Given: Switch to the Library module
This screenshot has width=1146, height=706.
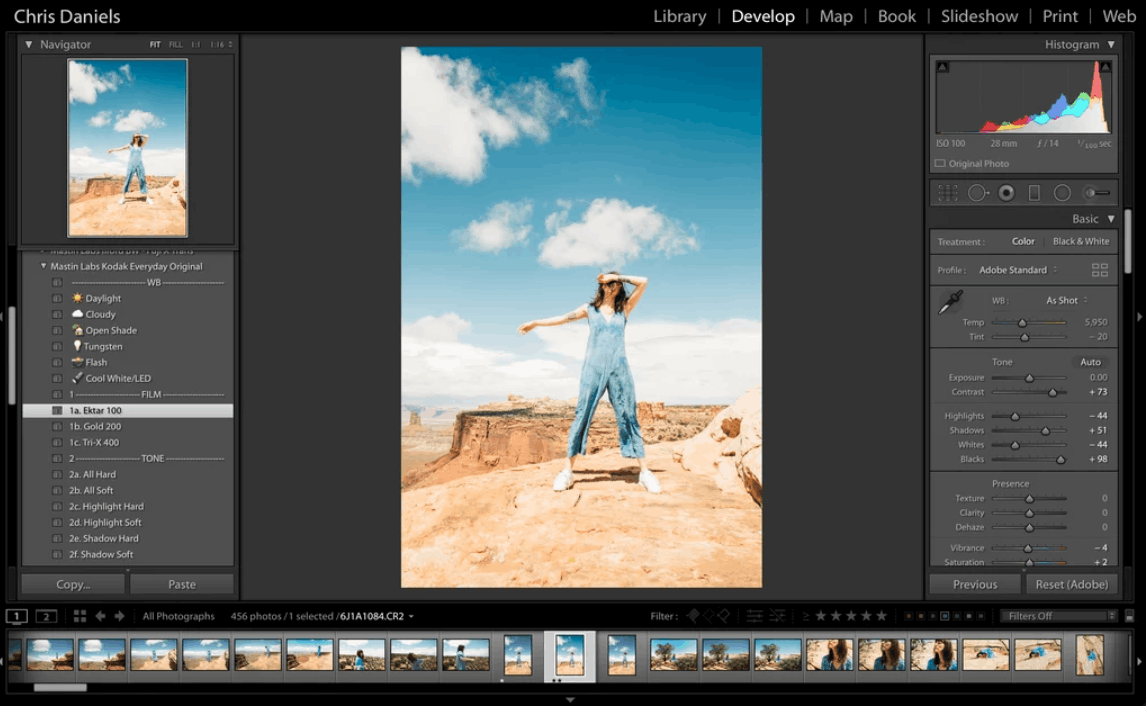Looking at the screenshot, I should coord(680,16).
